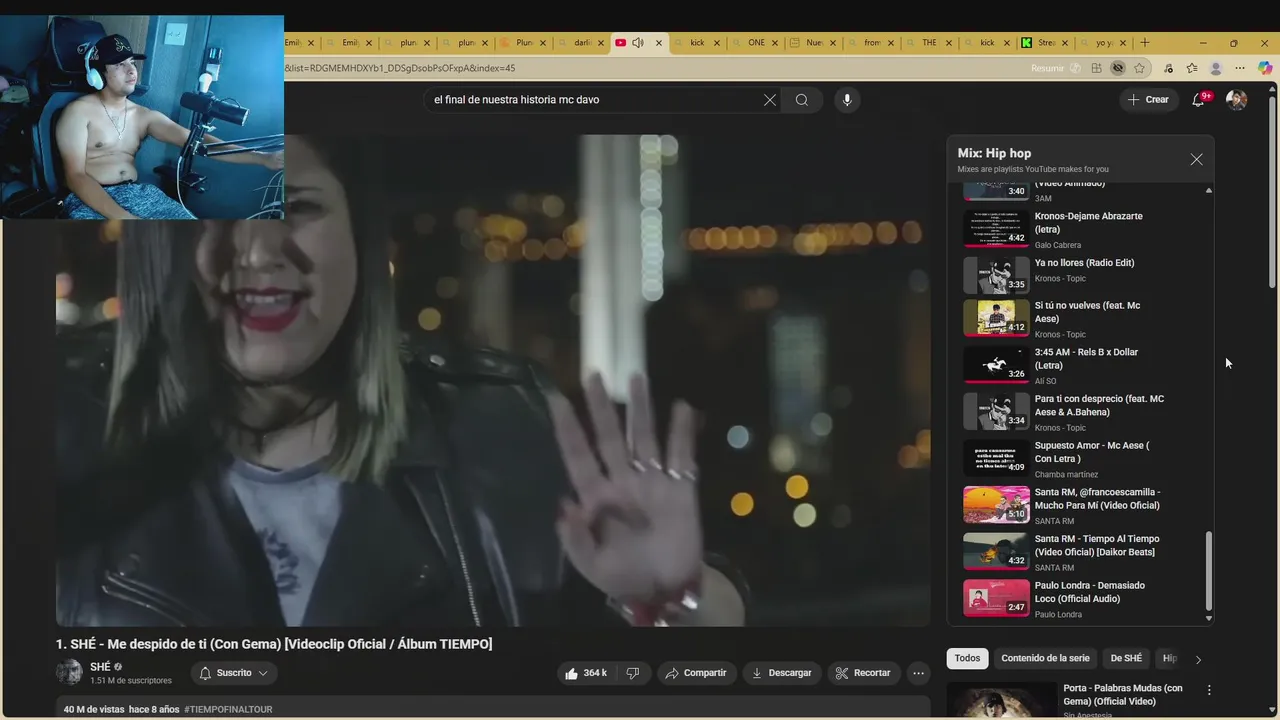Image resolution: width=1280 pixels, height=720 pixels.
Task: Mute the tab via the speaker icon
Action: click(x=638, y=43)
